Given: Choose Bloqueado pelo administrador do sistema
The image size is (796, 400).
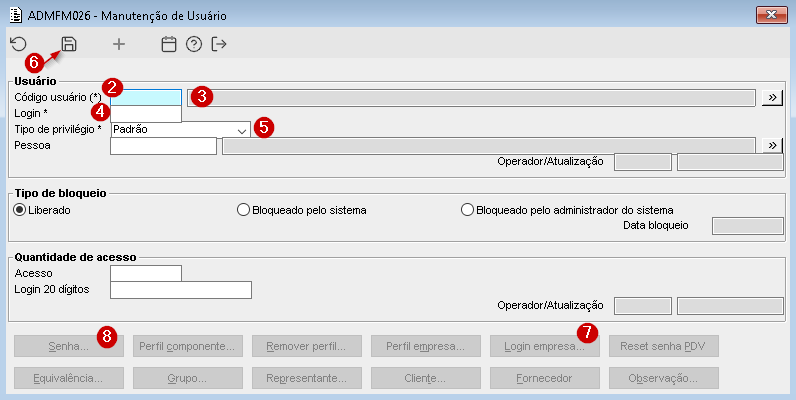Looking at the screenshot, I should [x=467, y=210].
